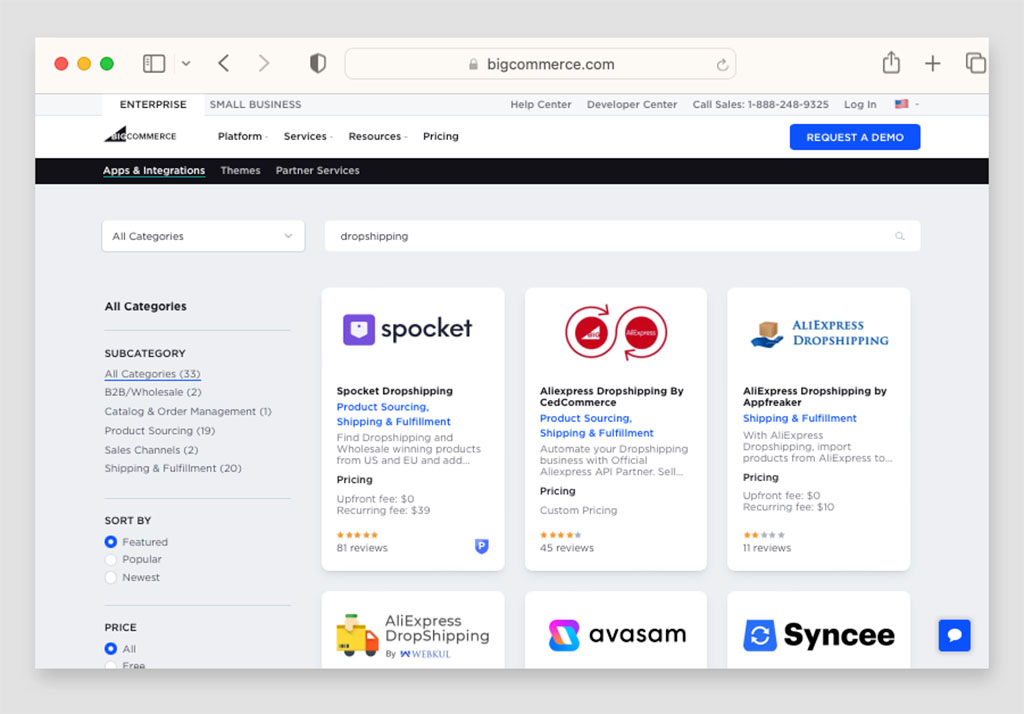Click the Spocket logo thumbnail

pyautogui.click(x=408, y=329)
